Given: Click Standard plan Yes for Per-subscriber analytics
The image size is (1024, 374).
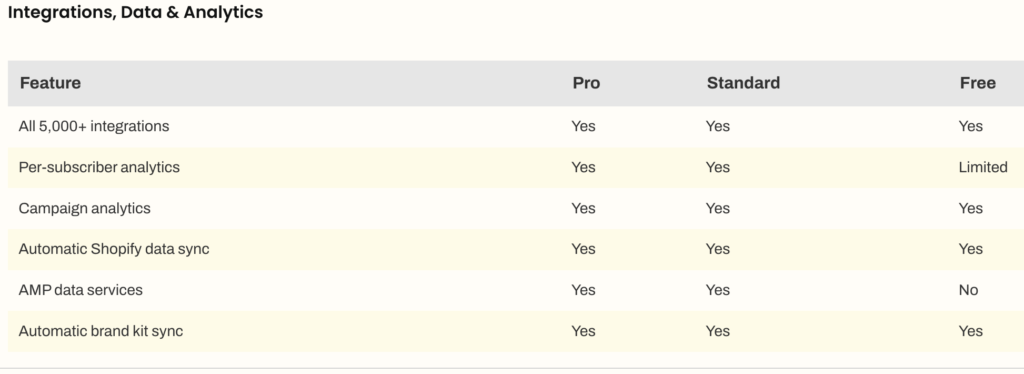Looking at the screenshot, I should 718,167.
